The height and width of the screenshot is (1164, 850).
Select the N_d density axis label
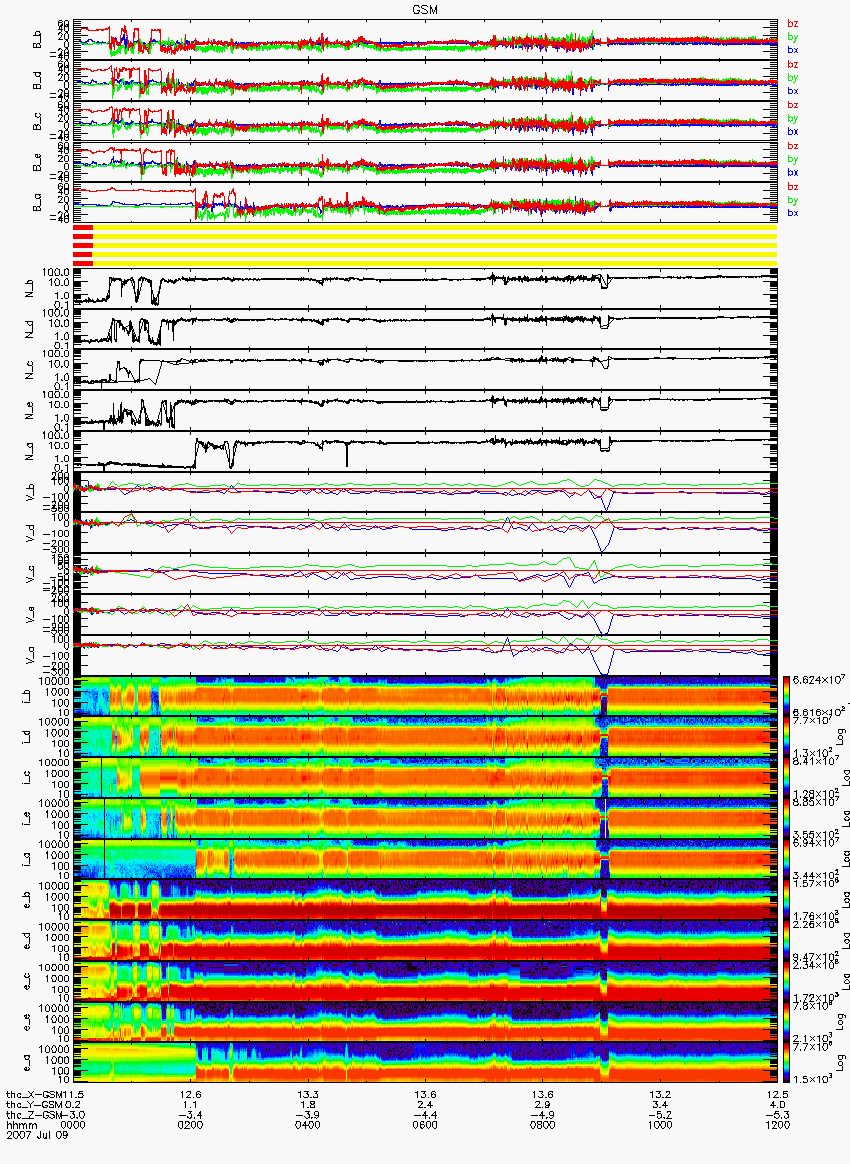pos(30,330)
